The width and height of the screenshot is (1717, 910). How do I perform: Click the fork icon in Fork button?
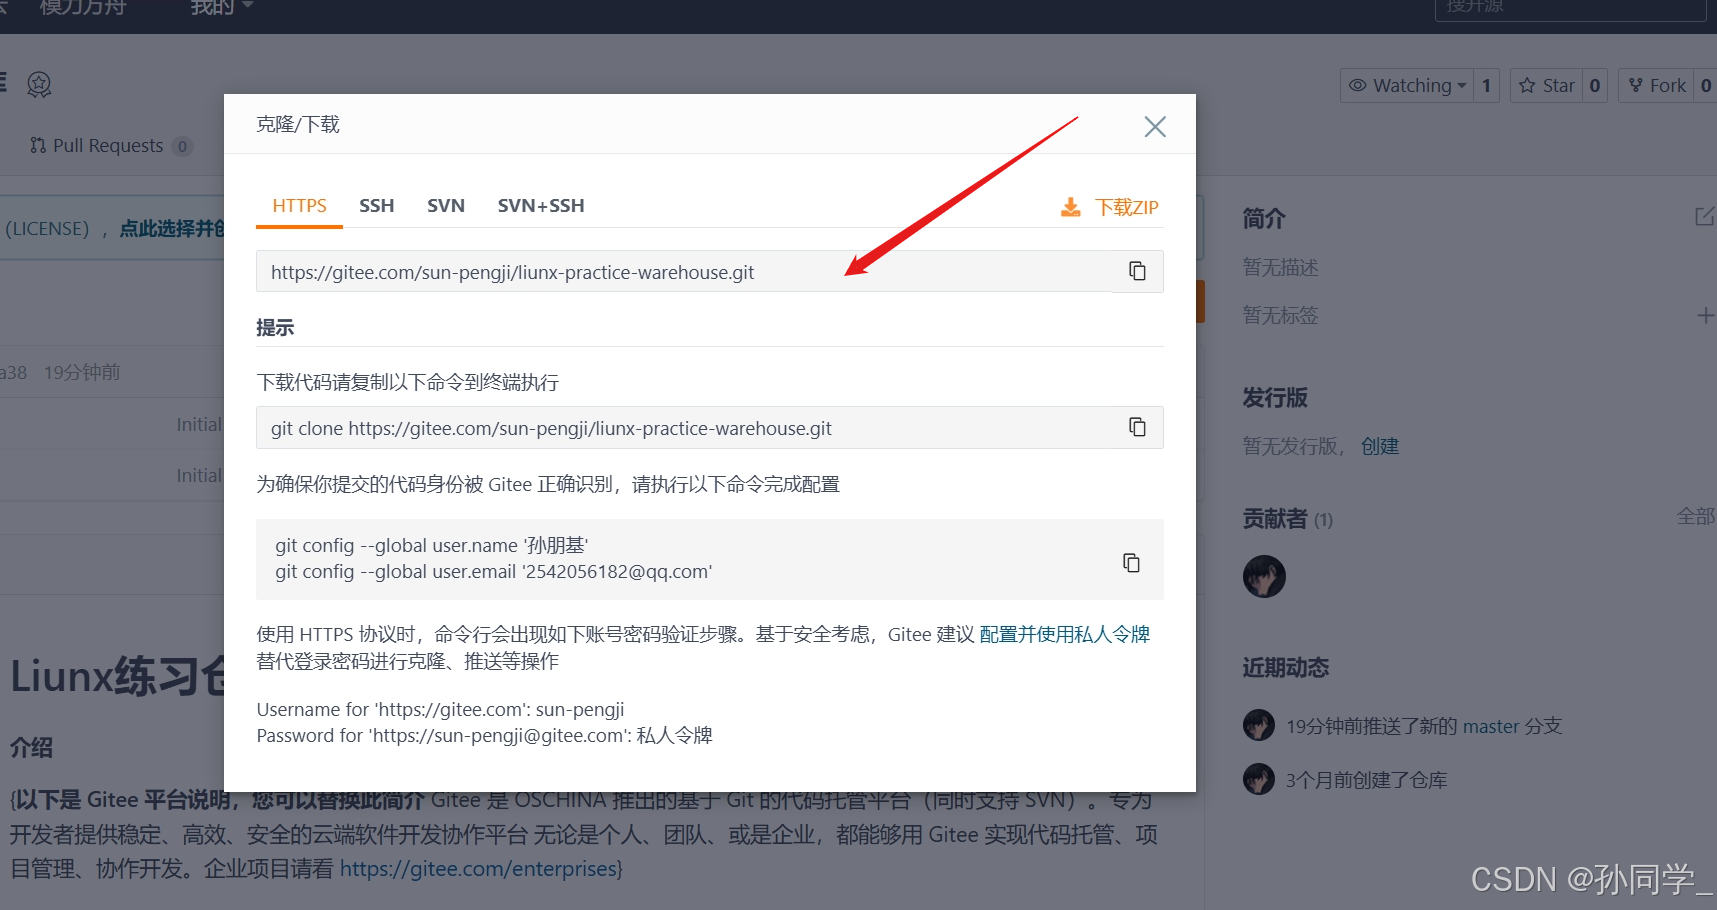1636,86
